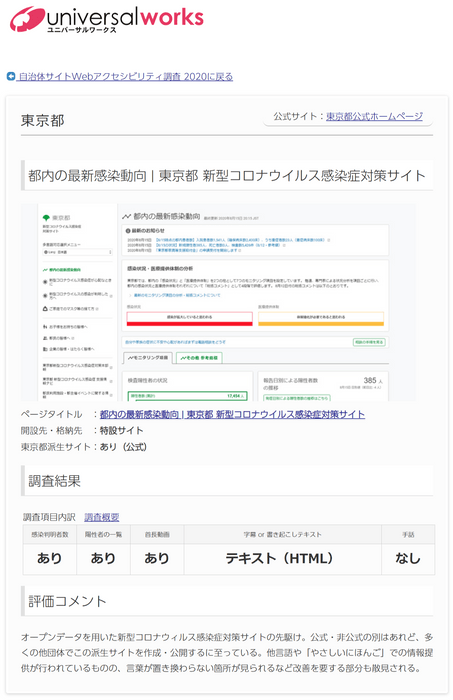Click the ユニバーサルワークス katakana text under the logo
The height and width of the screenshot is (700, 453).
click(82, 30)
